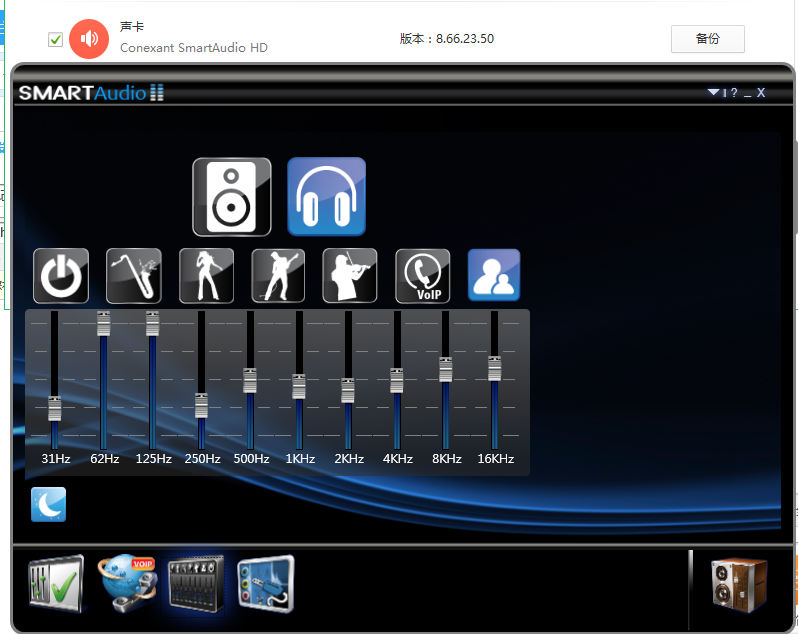Image resolution: width=798 pixels, height=634 pixels.
Task: Select the custom user profile preset
Action: tap(494, 275)
